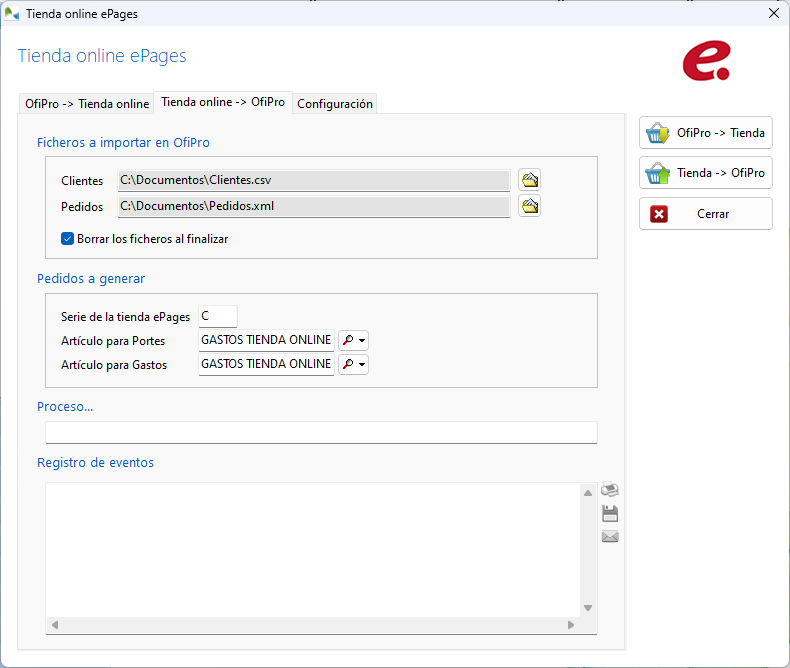The width and height of the screenshot is (790, 668).
Task: Click the save event log floppy icon
Action: (610, 514)
